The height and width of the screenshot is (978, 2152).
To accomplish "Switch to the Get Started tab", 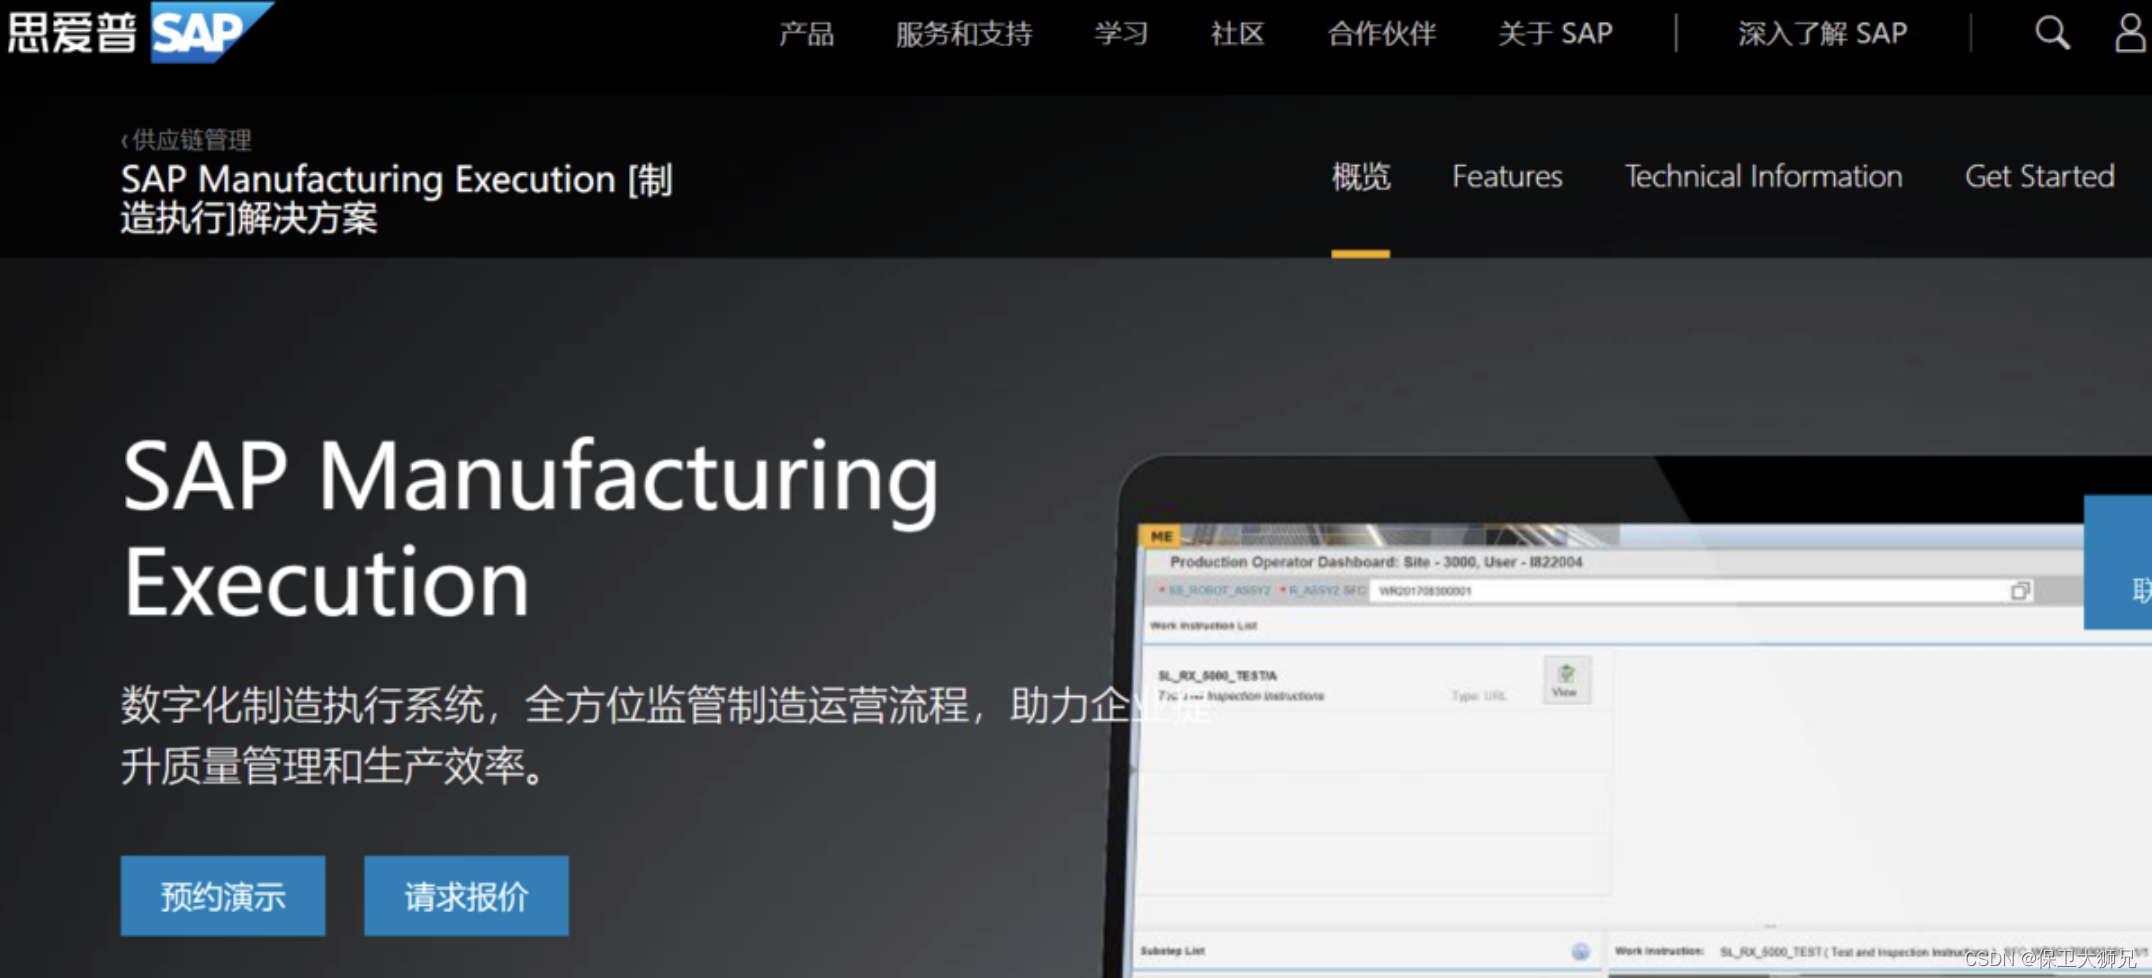I will (x=2039, y=177).
